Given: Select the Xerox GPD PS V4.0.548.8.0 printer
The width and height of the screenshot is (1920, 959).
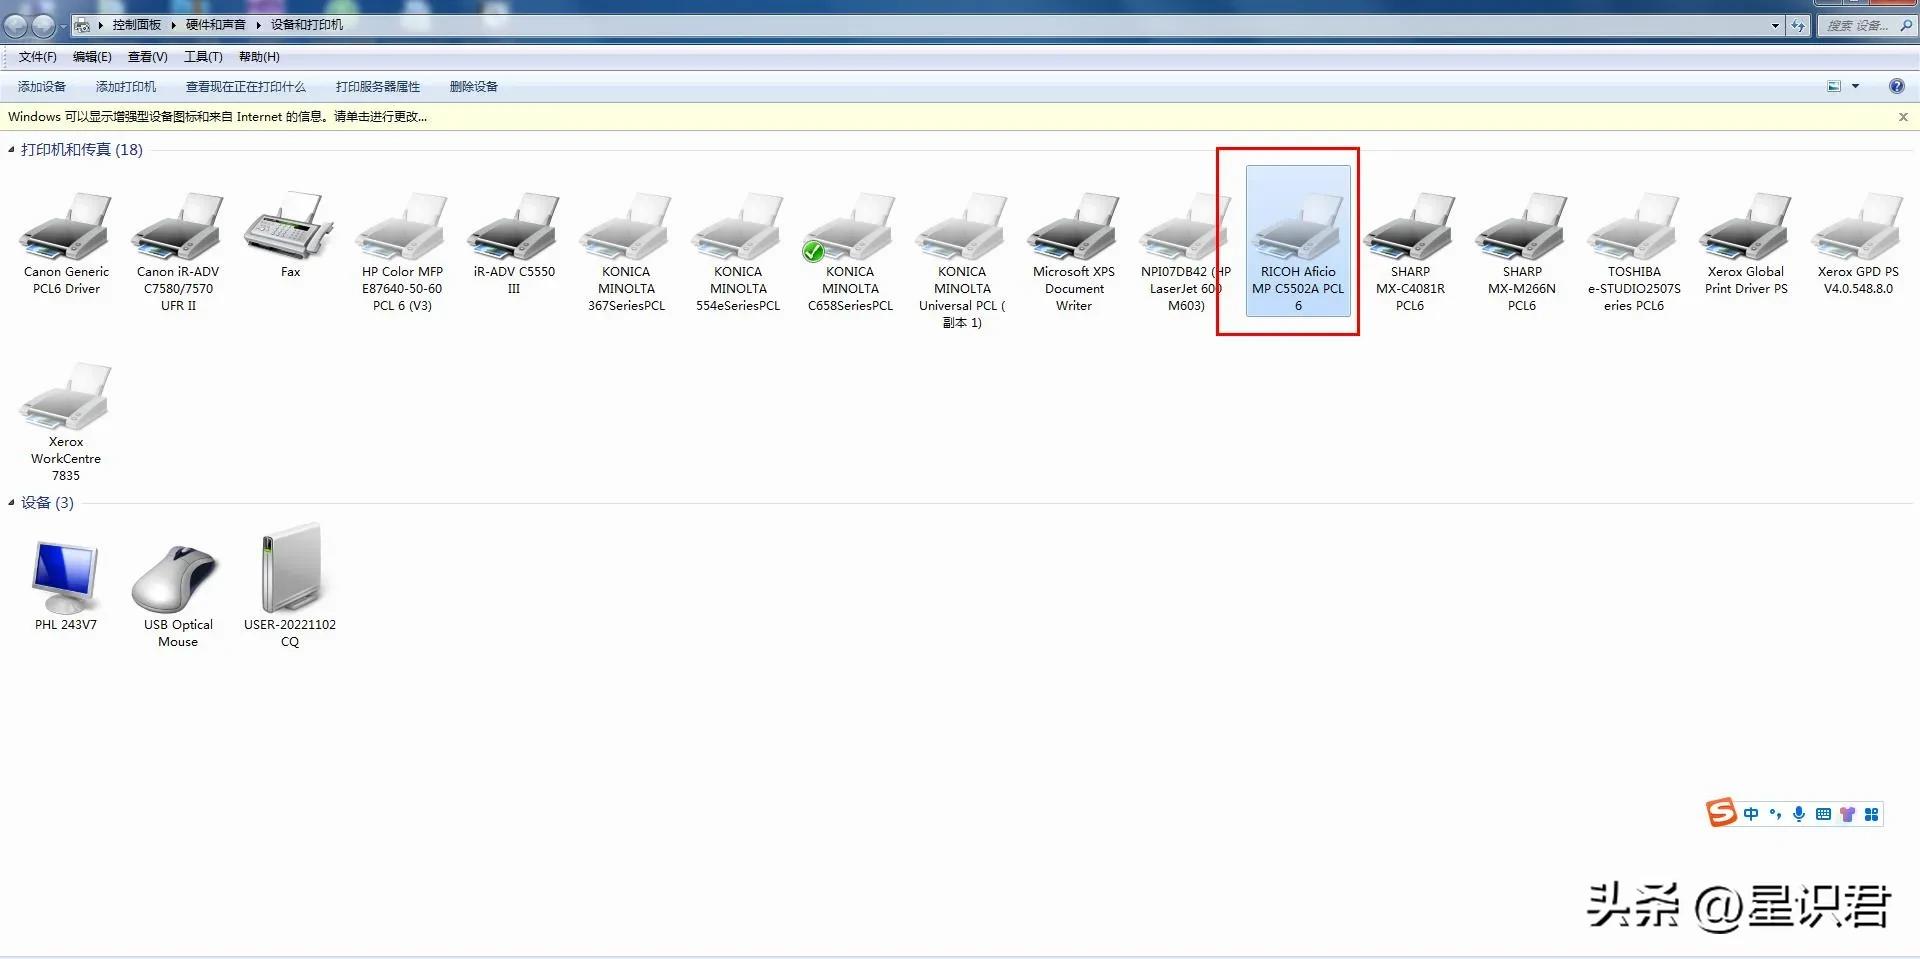Looking at the screenshot, I should (x=1858, y=245).
